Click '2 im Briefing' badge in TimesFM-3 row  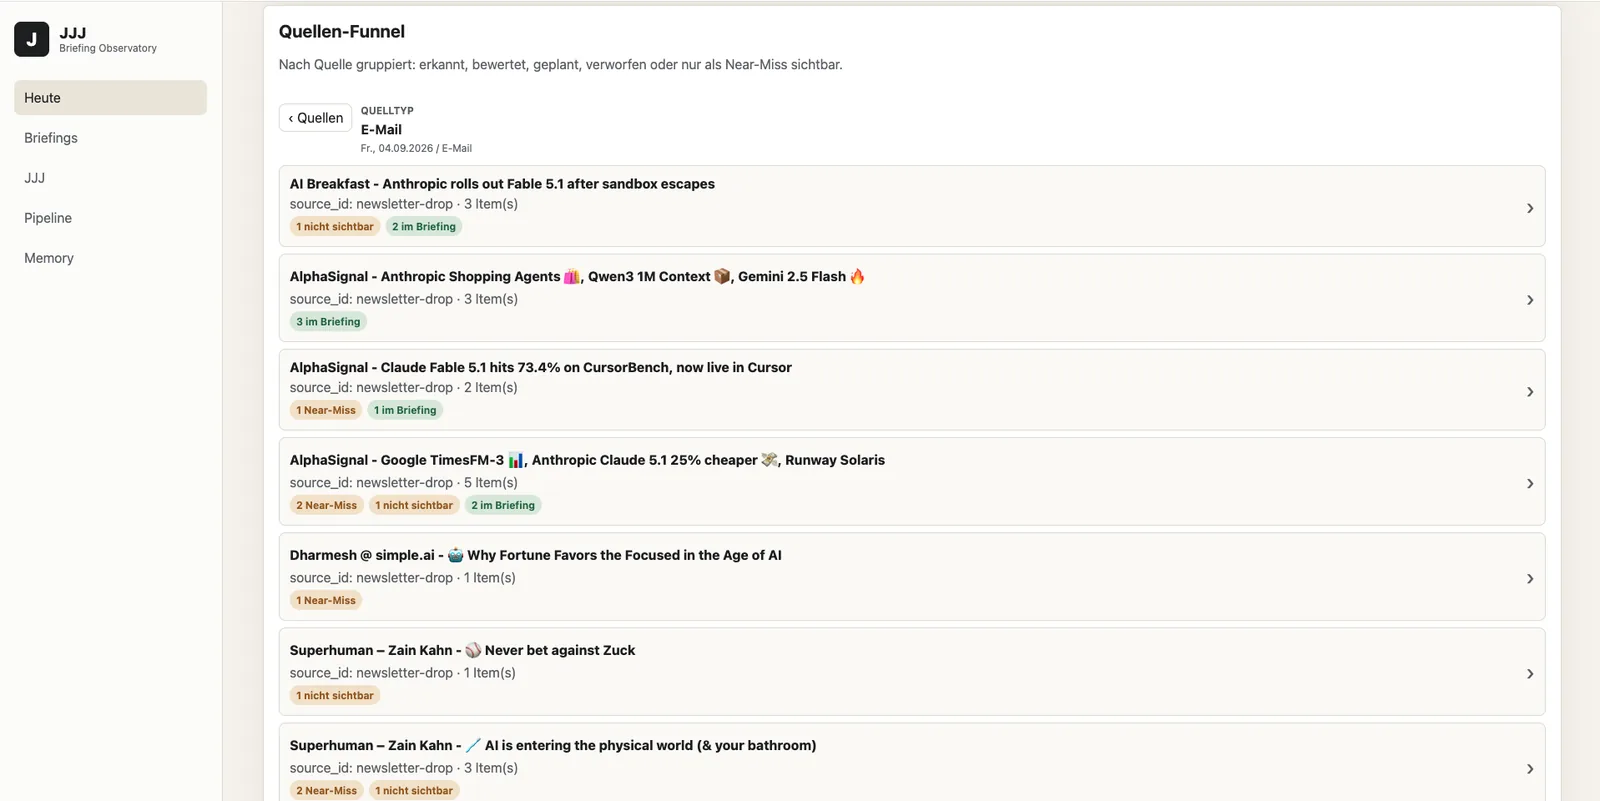pos(503,505)
